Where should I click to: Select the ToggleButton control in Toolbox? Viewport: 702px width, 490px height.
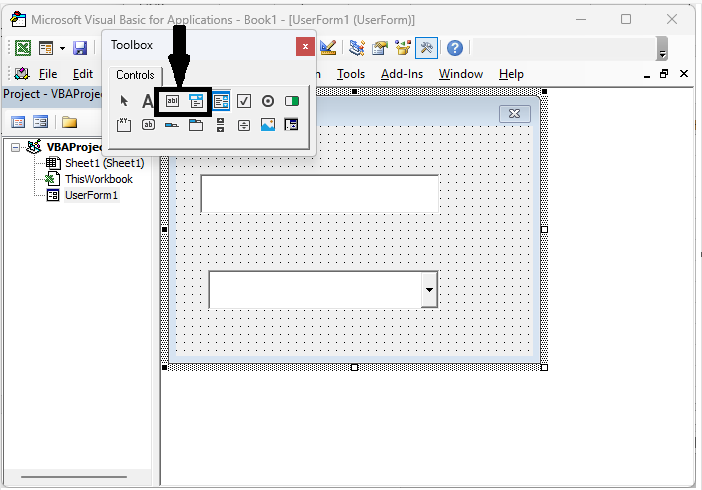(x=292, y=101)
